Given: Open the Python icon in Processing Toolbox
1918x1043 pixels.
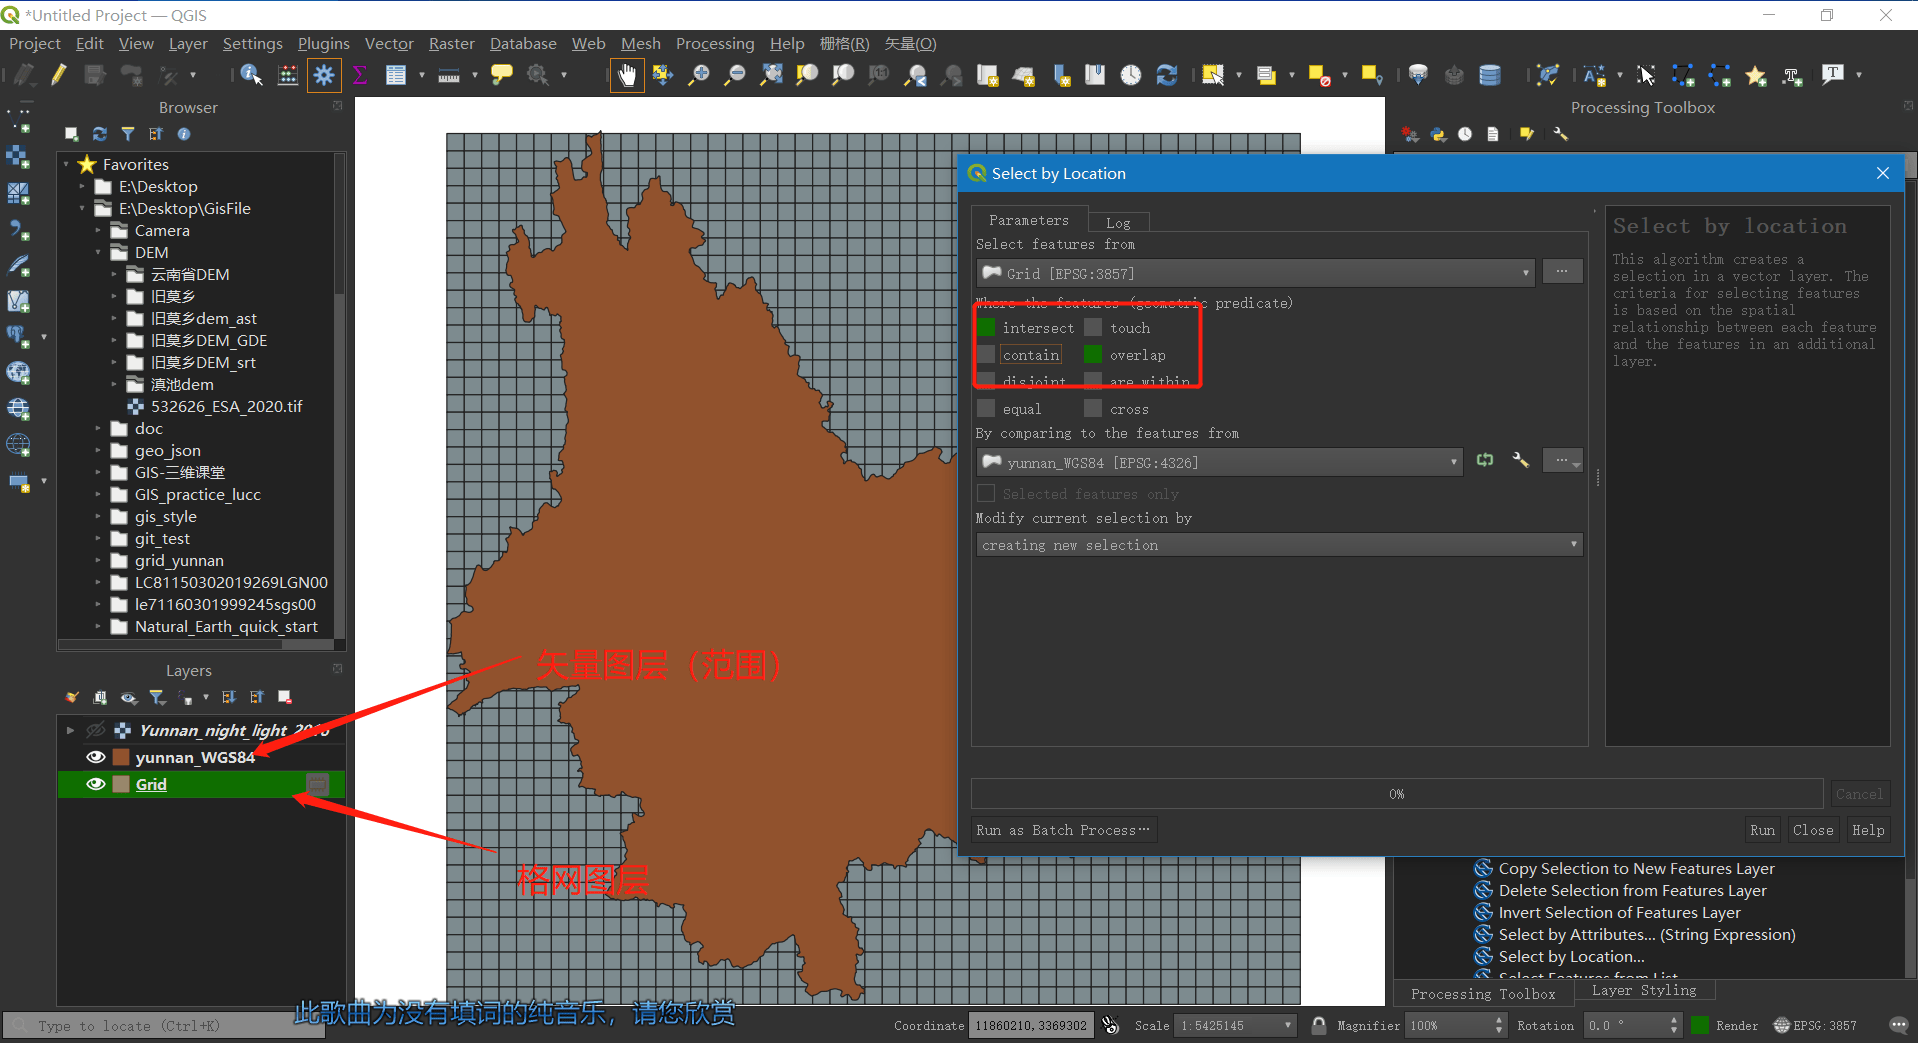Looking at the screenshot, I should [x=1438, y=134].
